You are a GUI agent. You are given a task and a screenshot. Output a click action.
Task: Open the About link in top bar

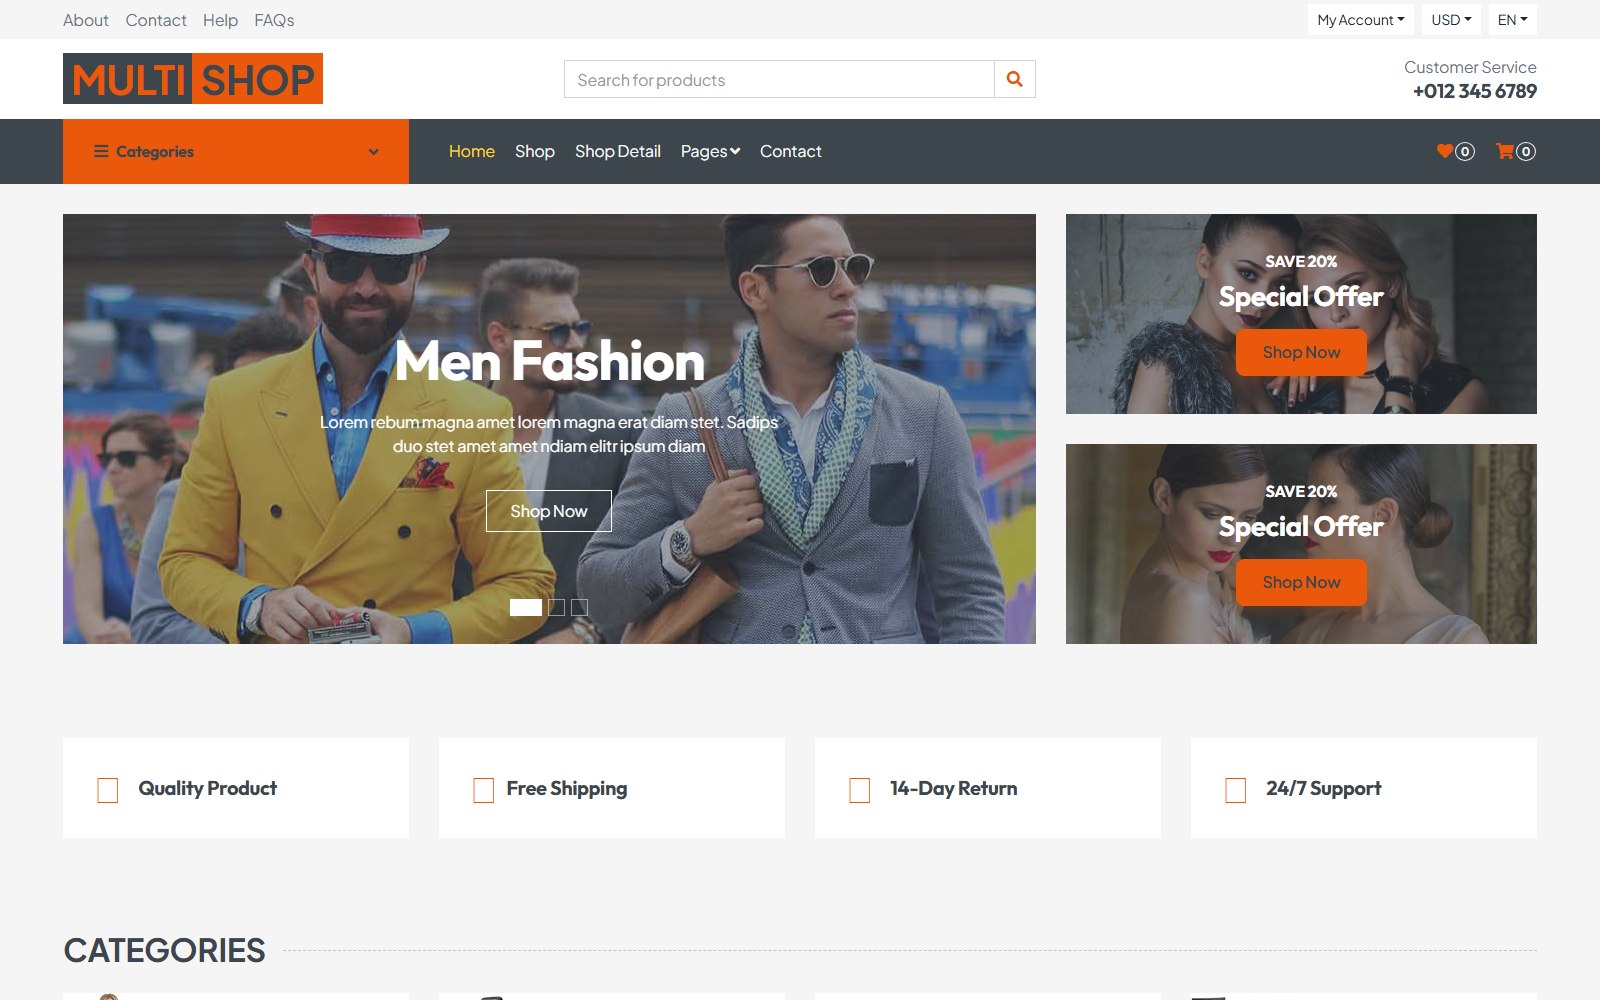[86, 20]
